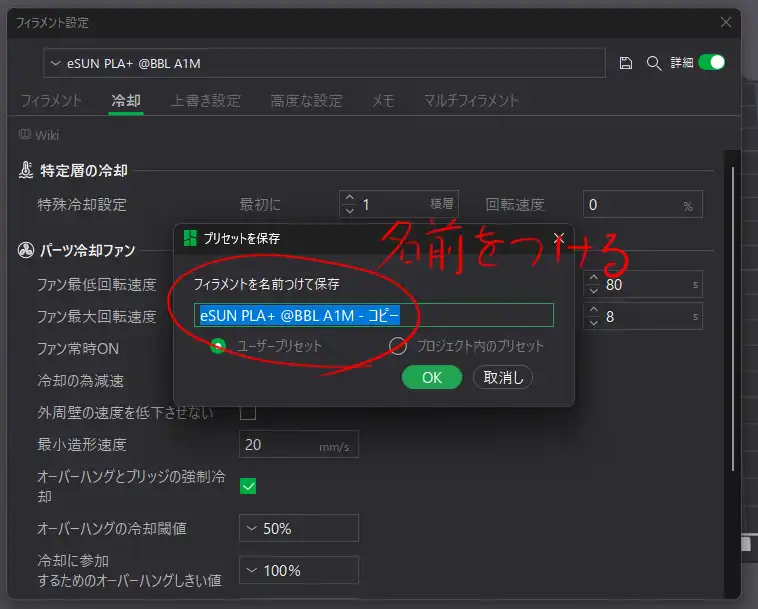Toggle the 詳細 advanced mode switch
758x609 pixels.
click(711, 62)
